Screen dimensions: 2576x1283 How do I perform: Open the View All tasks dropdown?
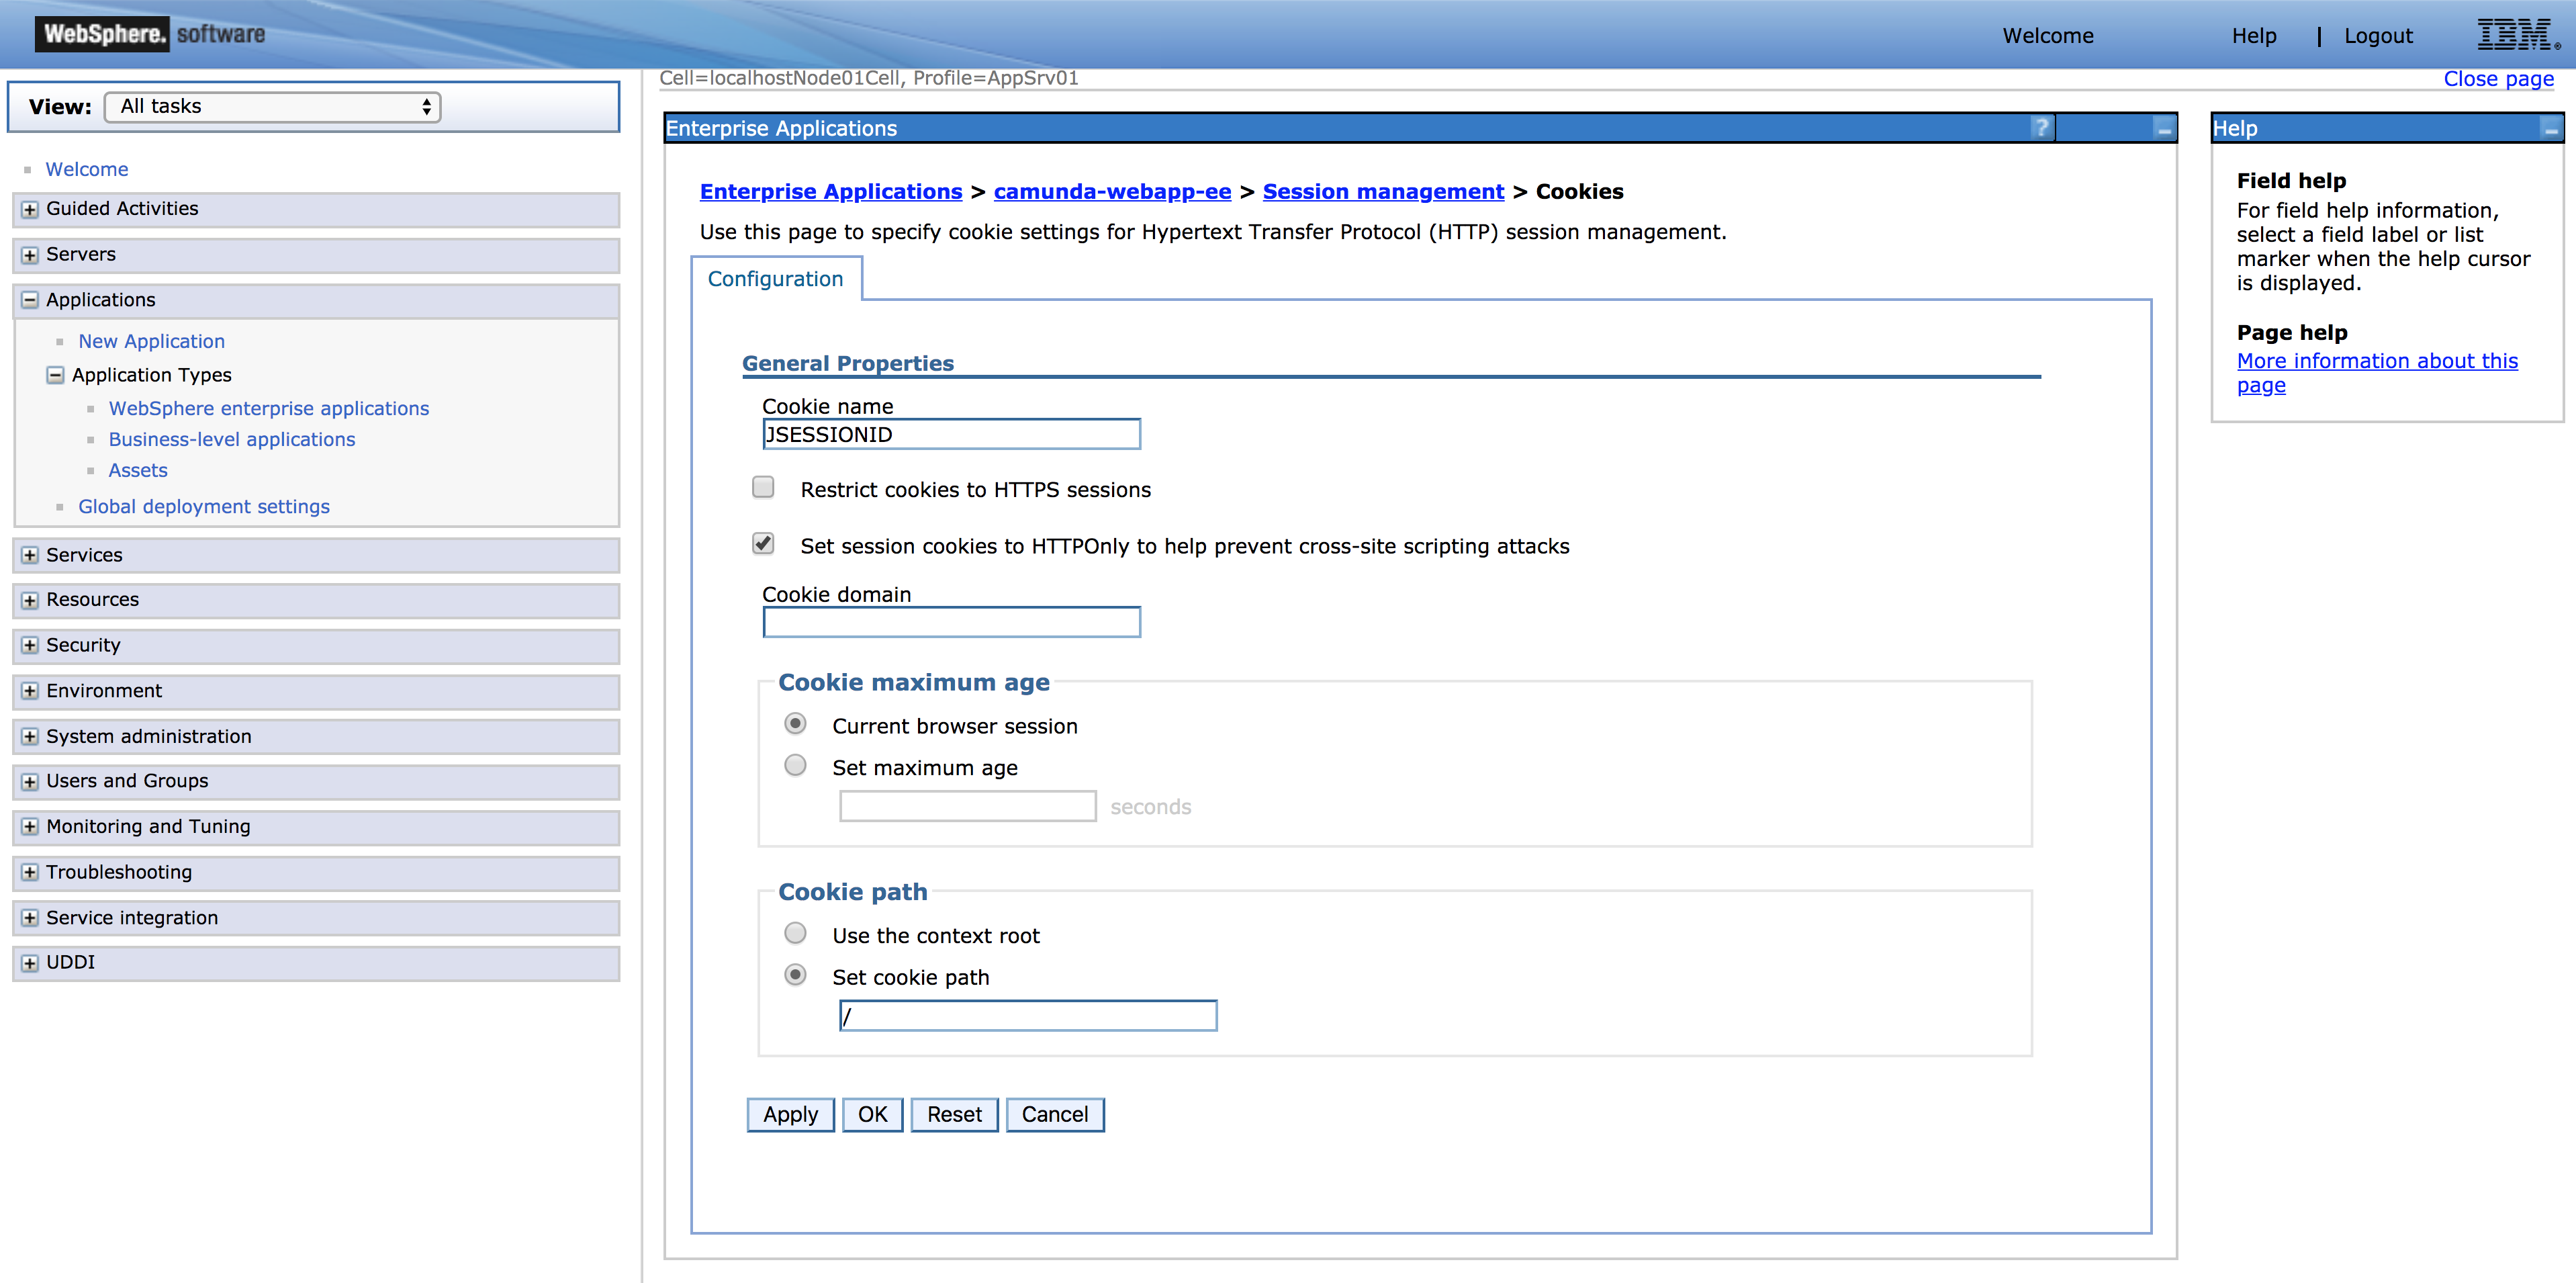pyautogui.click(x=272, y=107)
